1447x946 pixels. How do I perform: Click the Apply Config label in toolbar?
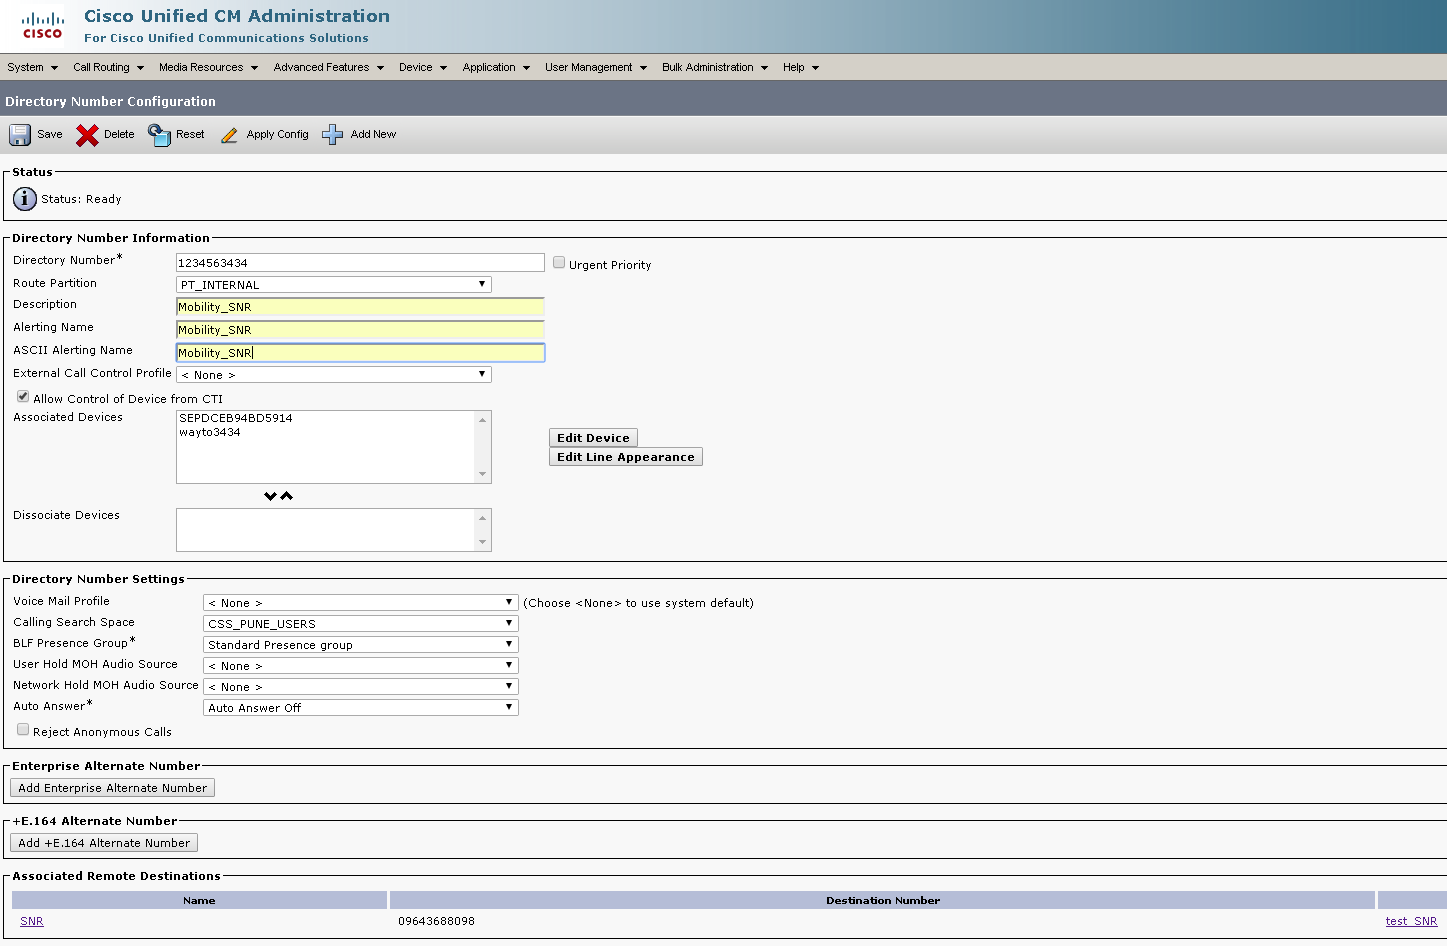click(278, 134)
